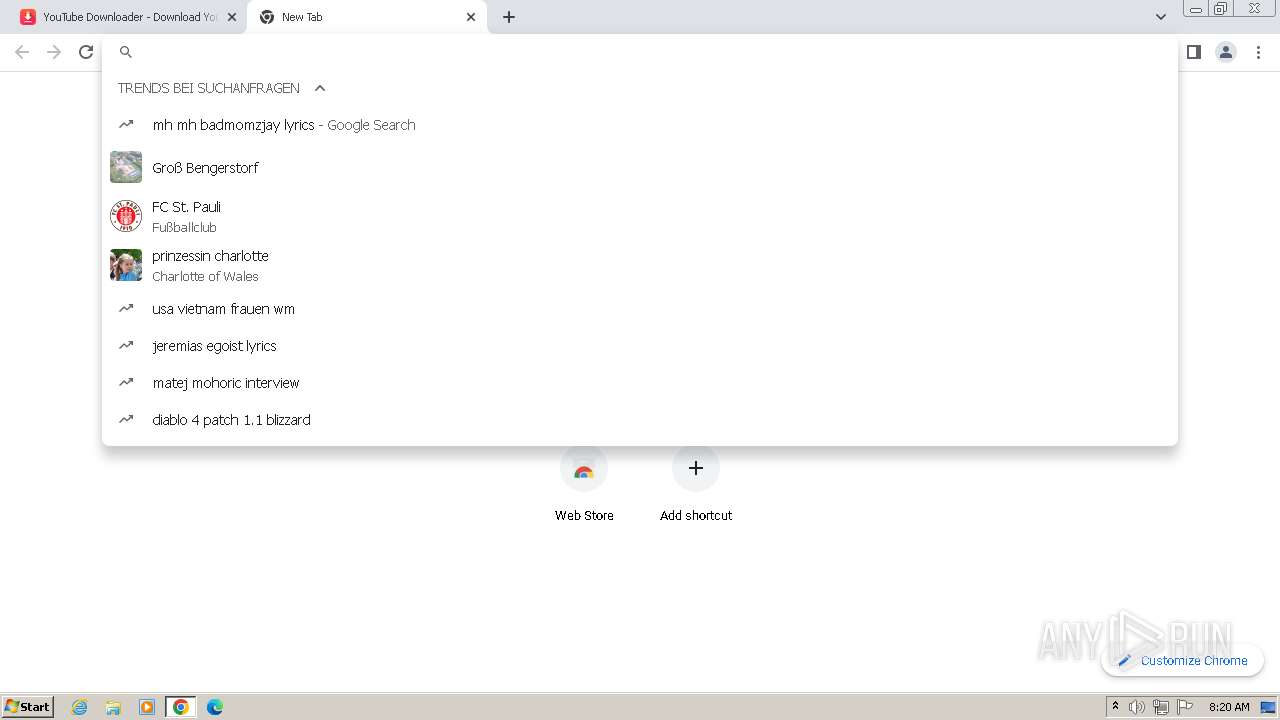
Task: Click the Chrome taskbar icon
Action: pyautogui.click(x=181, y=707)
